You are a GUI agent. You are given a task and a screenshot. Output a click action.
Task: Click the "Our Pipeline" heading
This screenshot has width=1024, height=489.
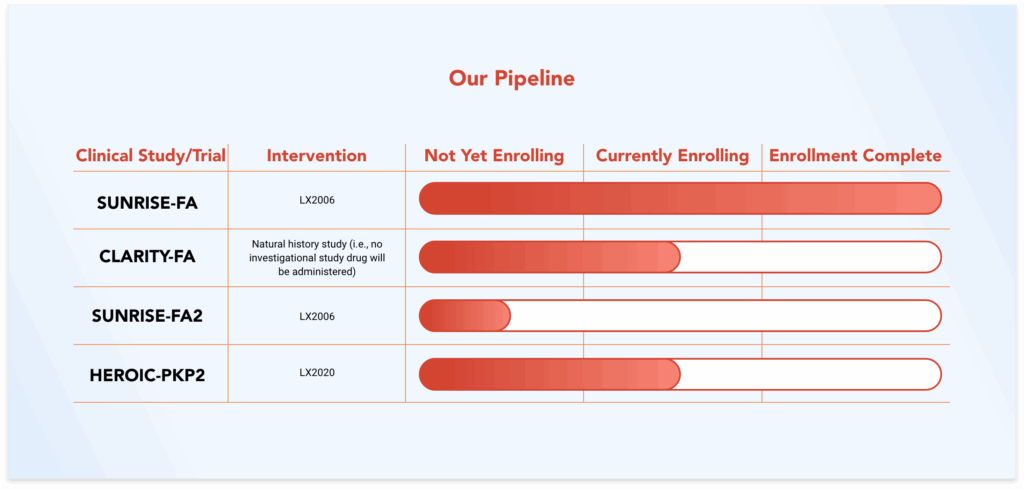(511, 78)
